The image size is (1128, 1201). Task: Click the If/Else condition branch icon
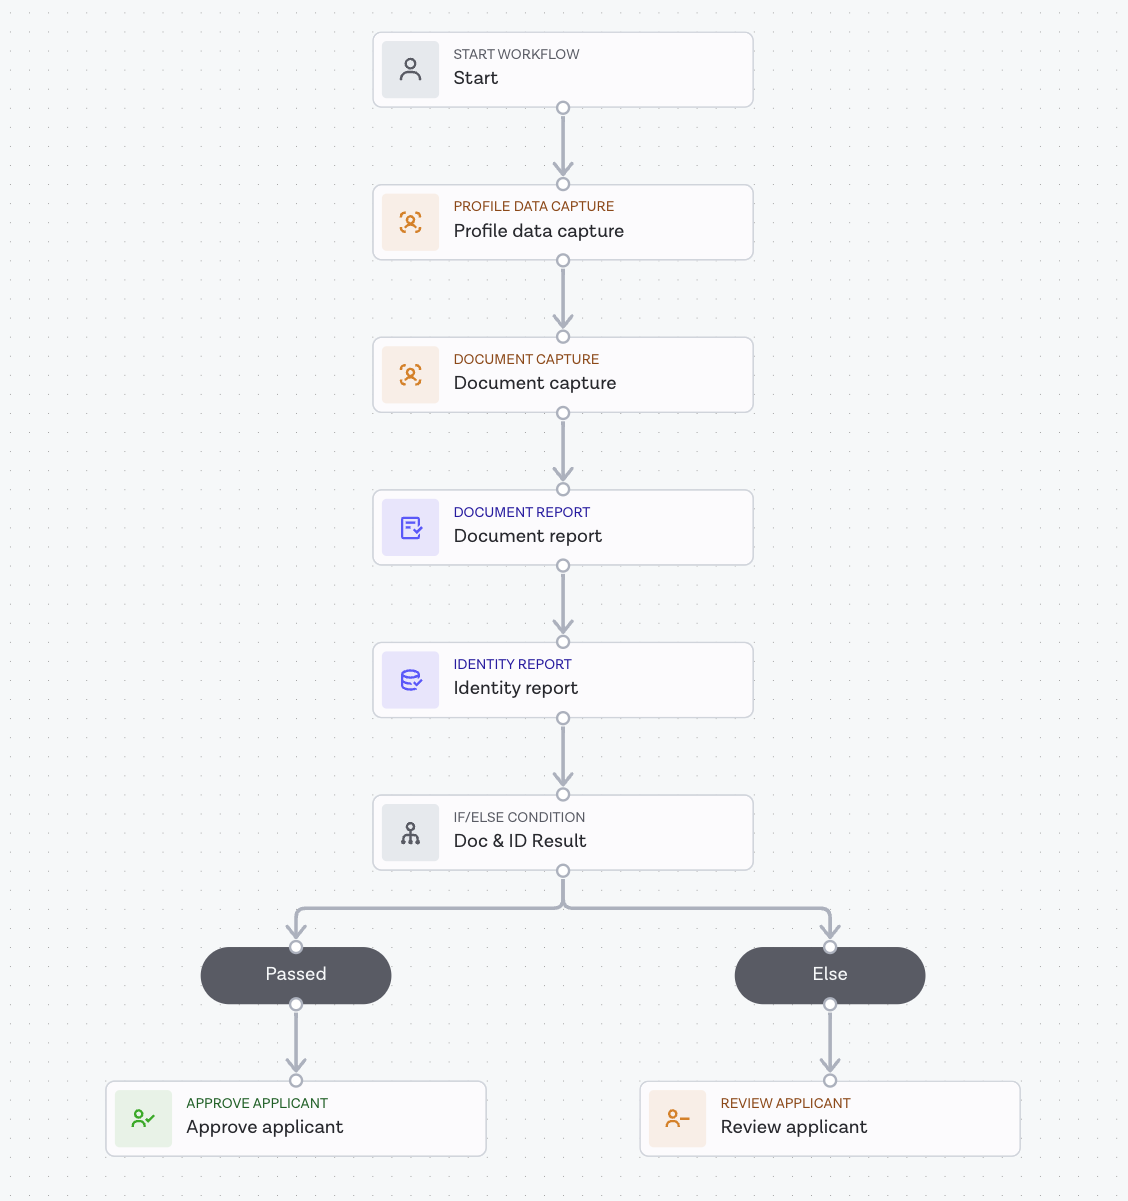[410, 832]
